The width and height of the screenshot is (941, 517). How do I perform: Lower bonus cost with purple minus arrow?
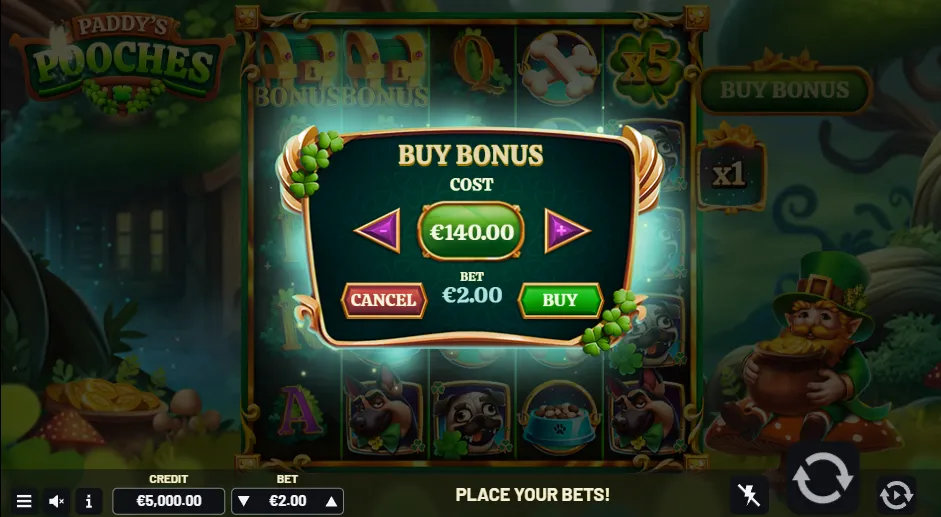[378, 231]
